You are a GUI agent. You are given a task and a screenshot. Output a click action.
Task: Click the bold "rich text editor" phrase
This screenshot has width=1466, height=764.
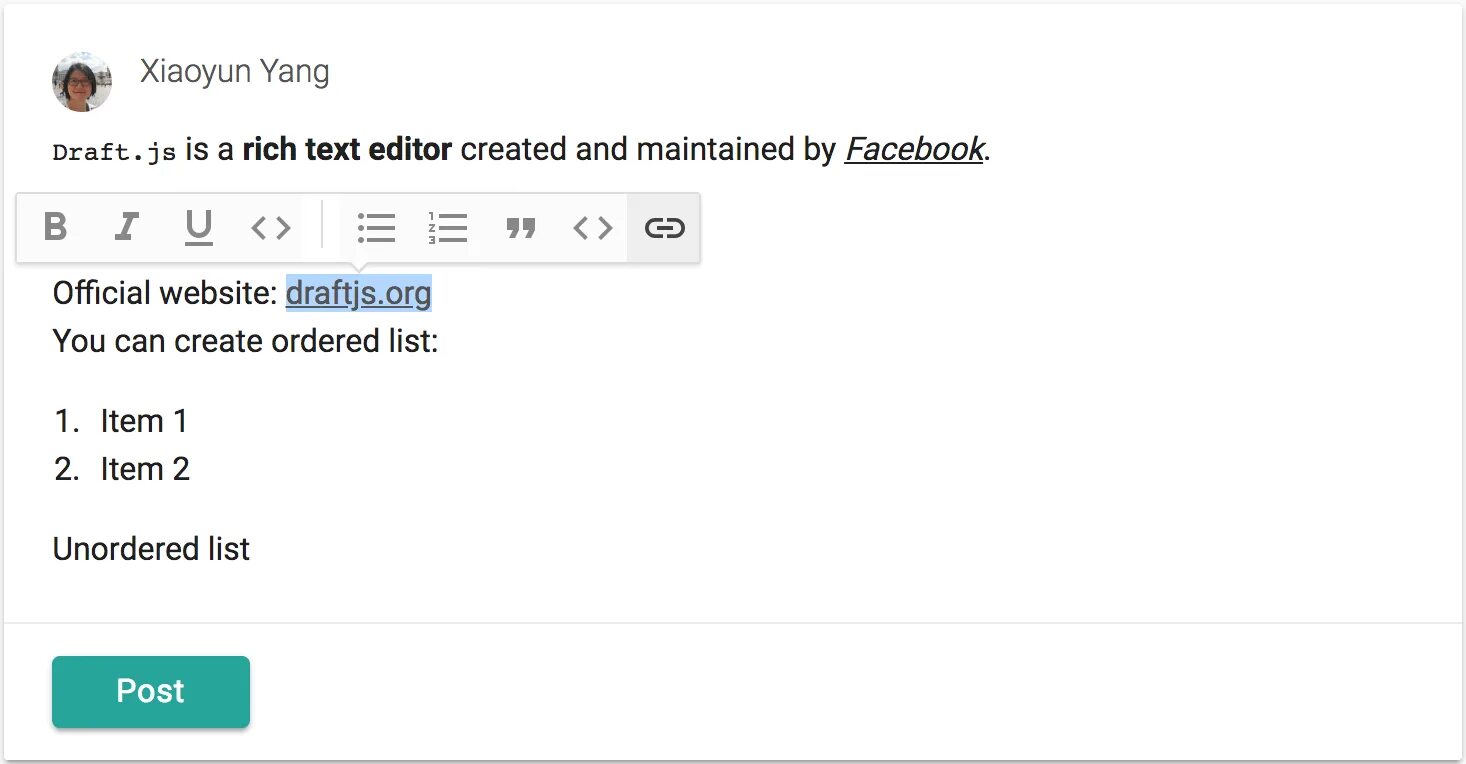point(347,150)
